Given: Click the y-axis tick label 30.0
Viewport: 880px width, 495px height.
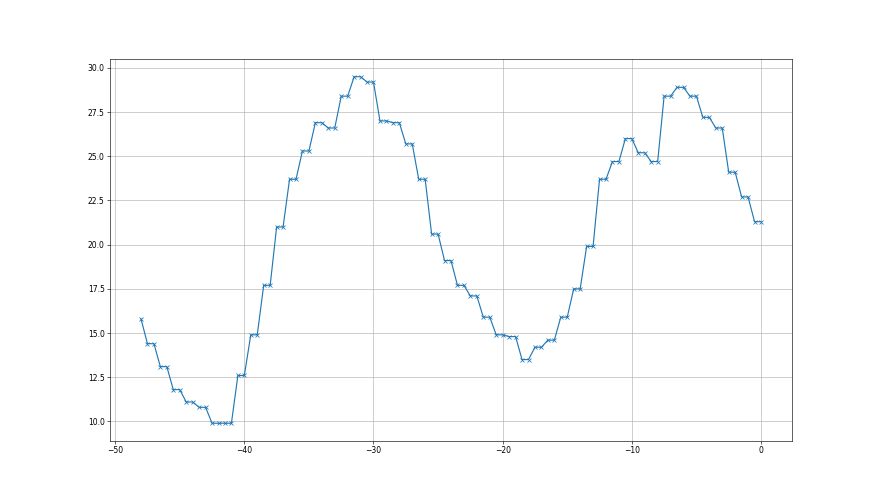Looking at the screenshot, I should tap(95, 68).
